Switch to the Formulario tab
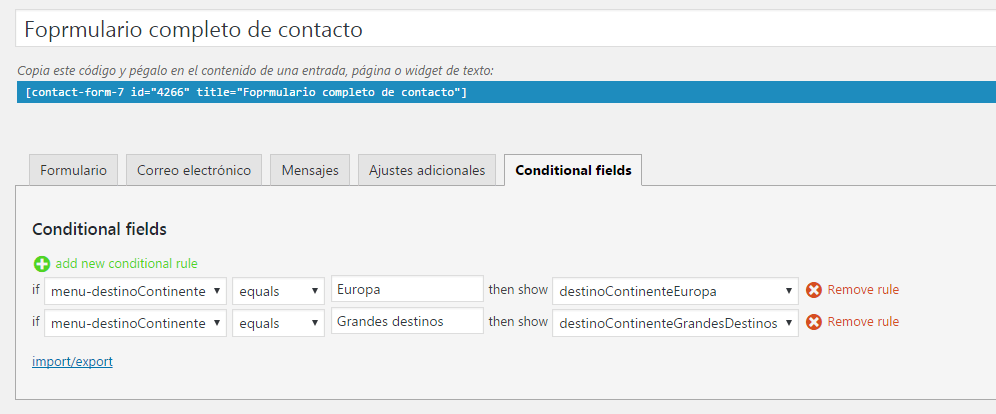The image size is (996, 414). point(74,170)
